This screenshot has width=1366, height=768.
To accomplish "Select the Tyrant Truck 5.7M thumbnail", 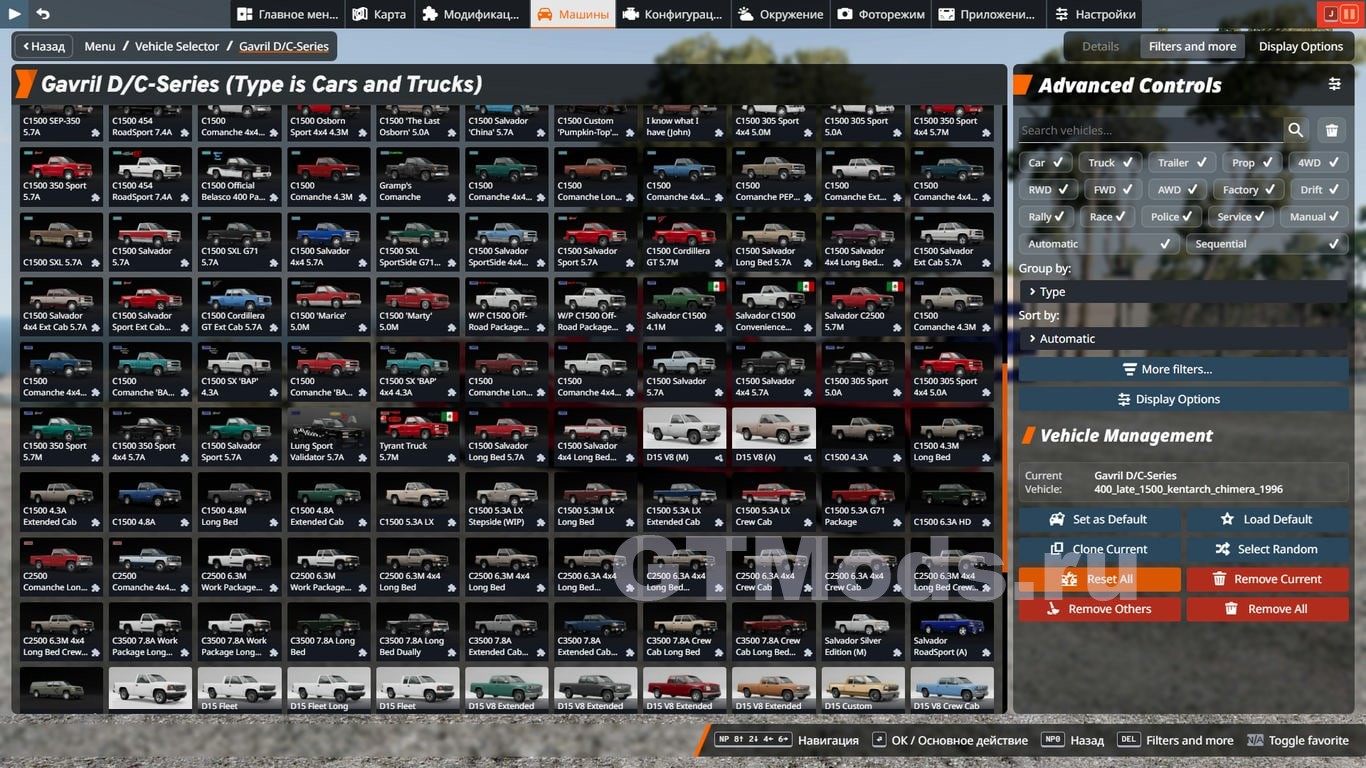I will [418, 437].
